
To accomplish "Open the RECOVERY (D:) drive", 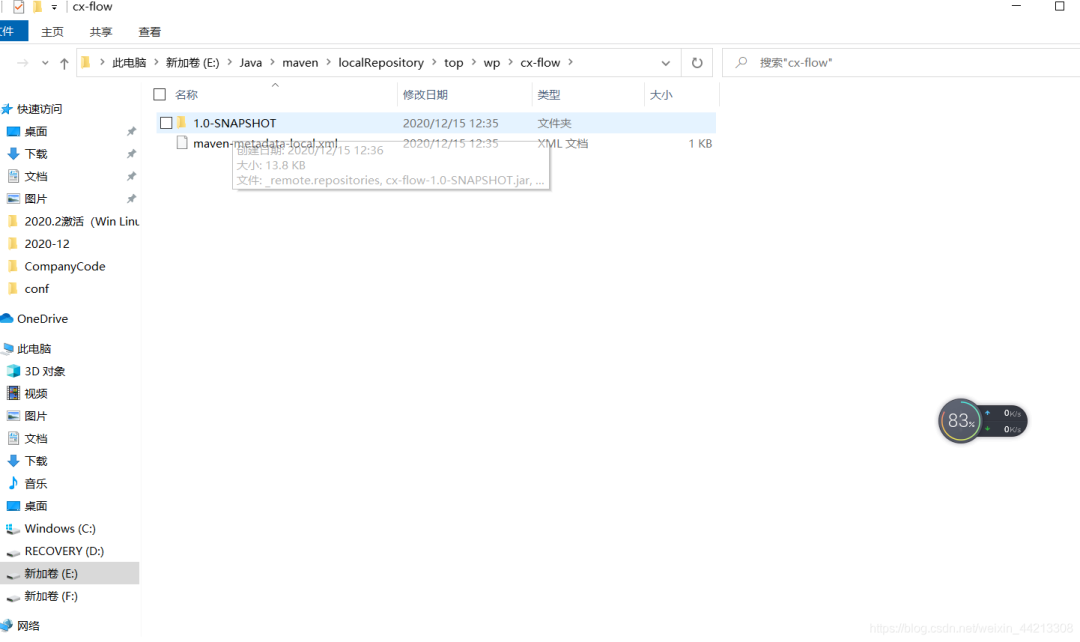I will 63,551.
